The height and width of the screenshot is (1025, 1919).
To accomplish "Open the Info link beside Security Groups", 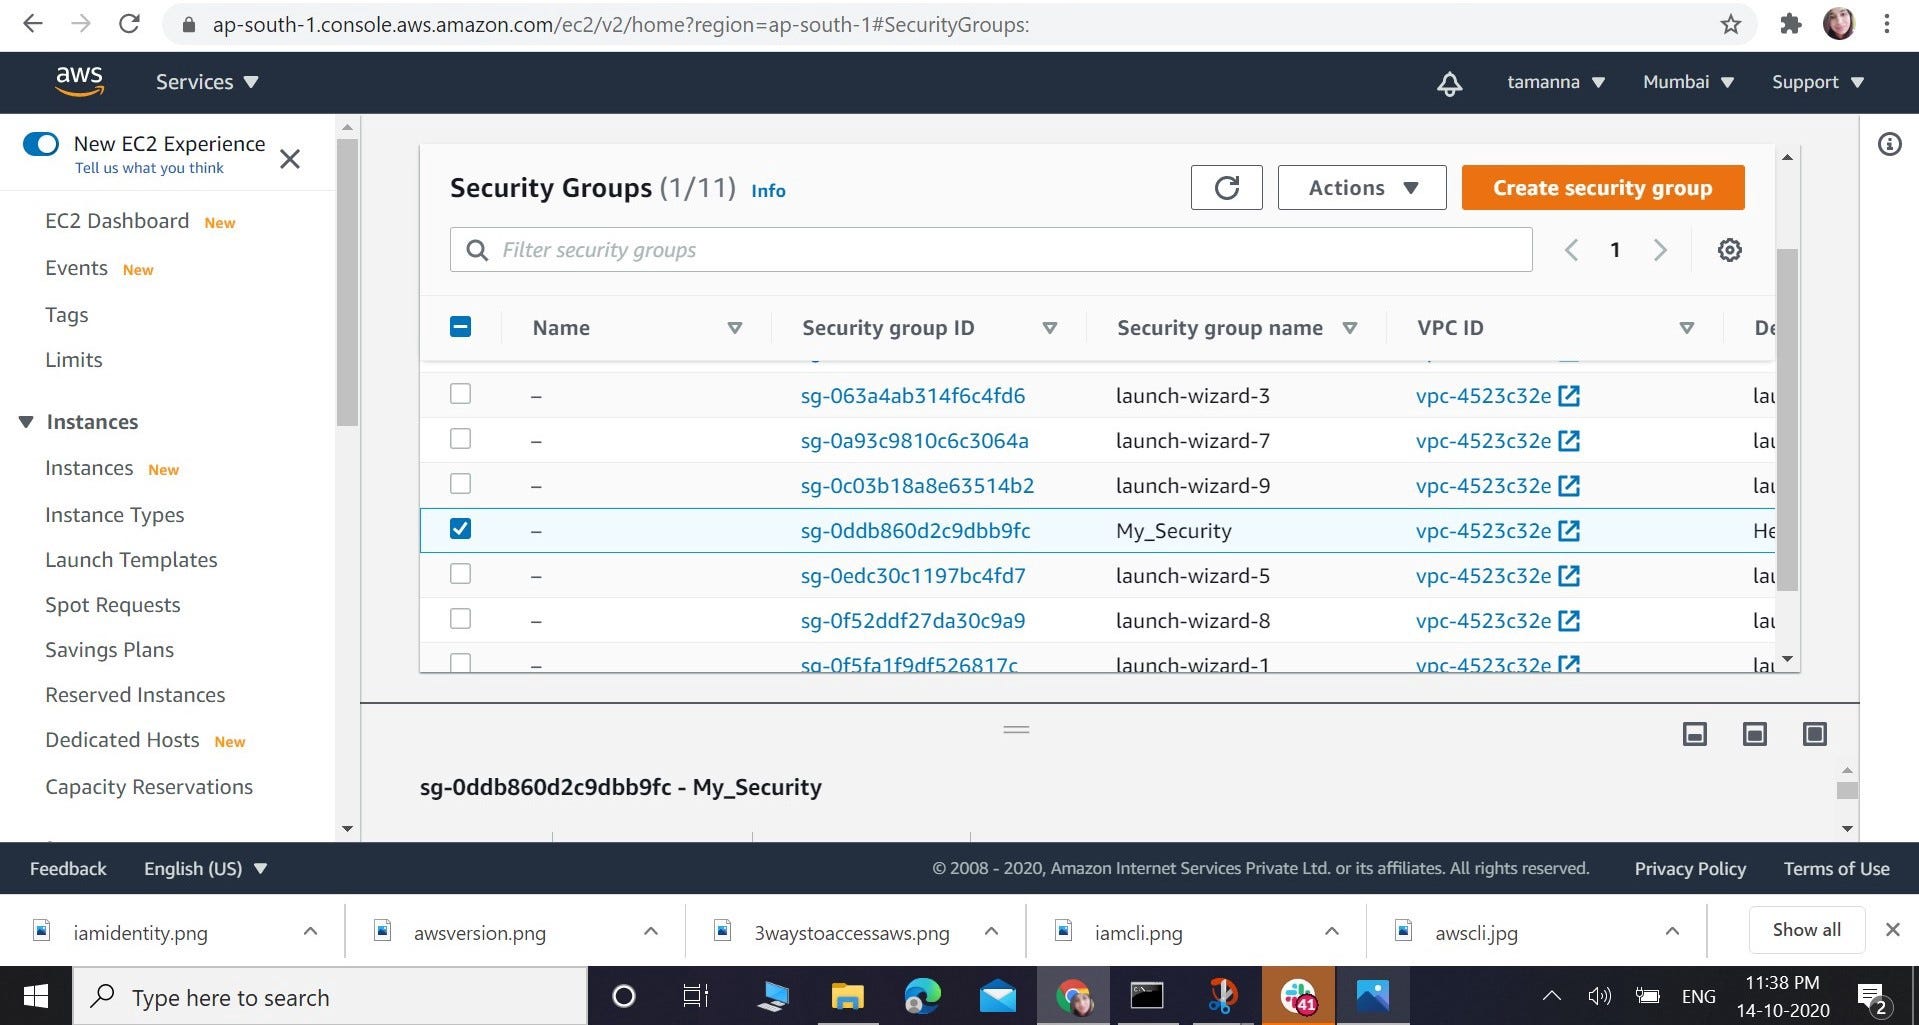I will point(768,191).
